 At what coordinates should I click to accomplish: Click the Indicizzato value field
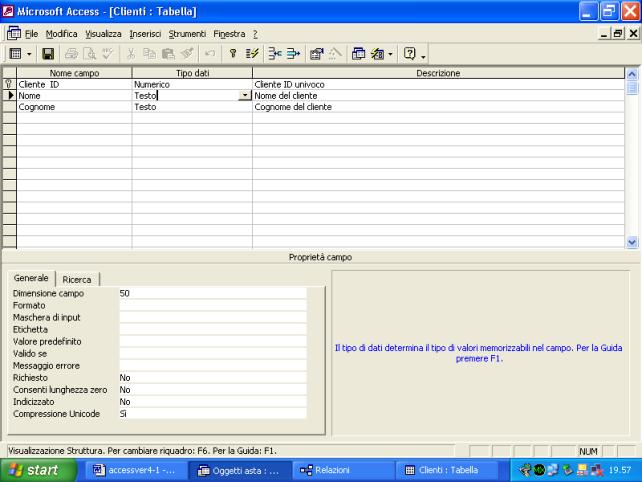[x=213, y=402]
